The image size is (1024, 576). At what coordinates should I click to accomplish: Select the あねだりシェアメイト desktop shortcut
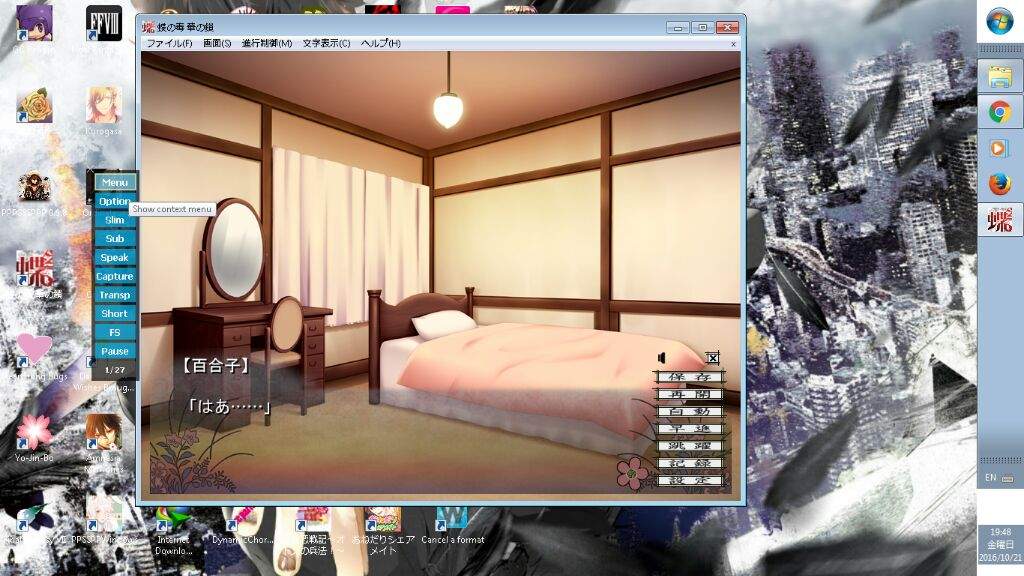tap(383, 530)
